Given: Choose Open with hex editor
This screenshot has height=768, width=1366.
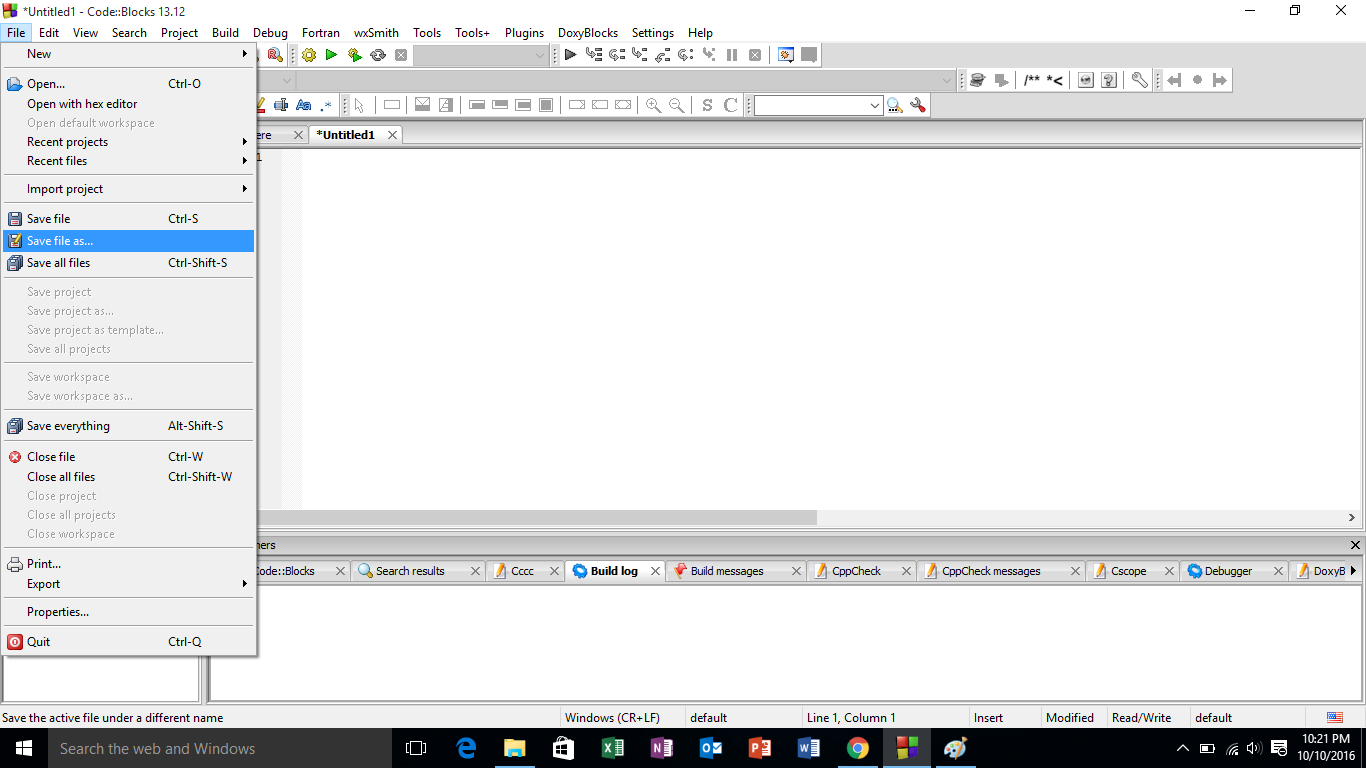Looking at the screenshot, I should coord(128,104).
